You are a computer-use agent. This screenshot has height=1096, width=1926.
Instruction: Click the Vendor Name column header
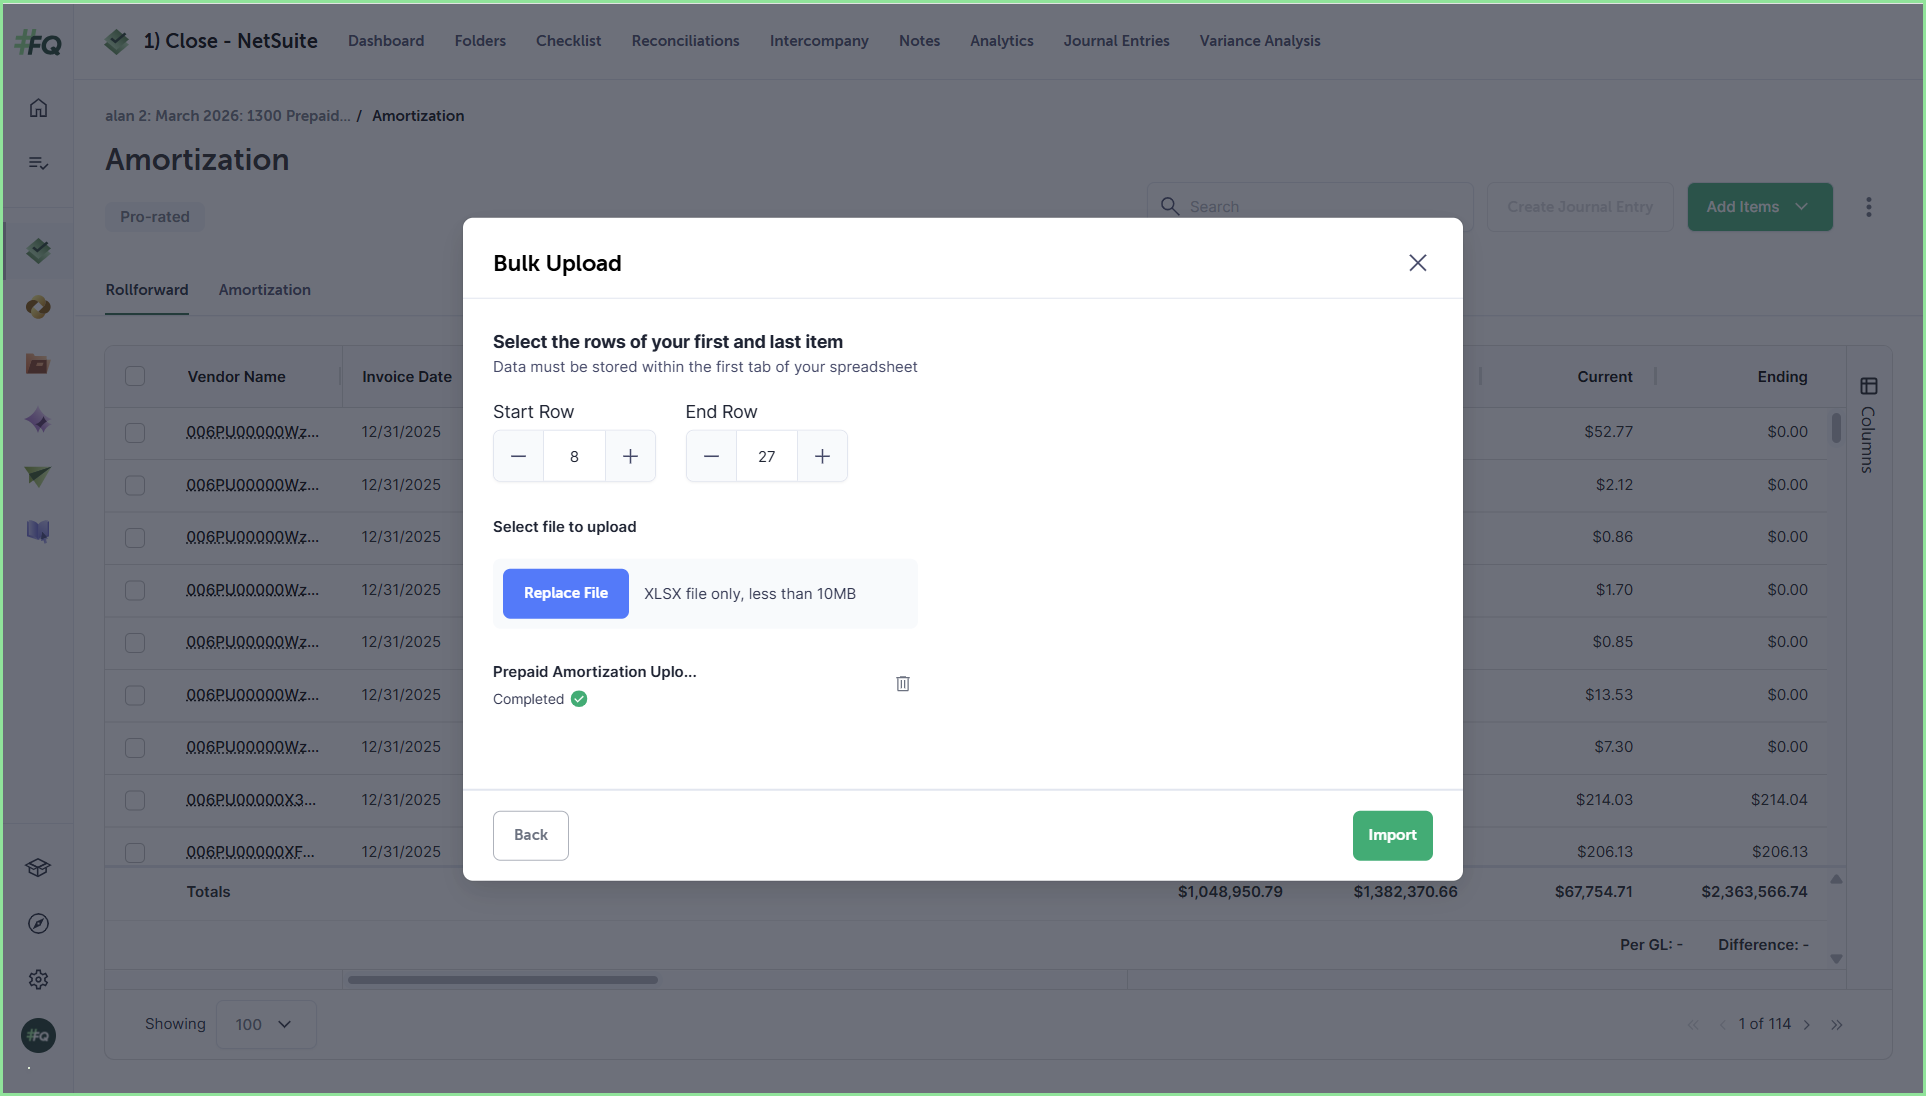pos(236,377)
